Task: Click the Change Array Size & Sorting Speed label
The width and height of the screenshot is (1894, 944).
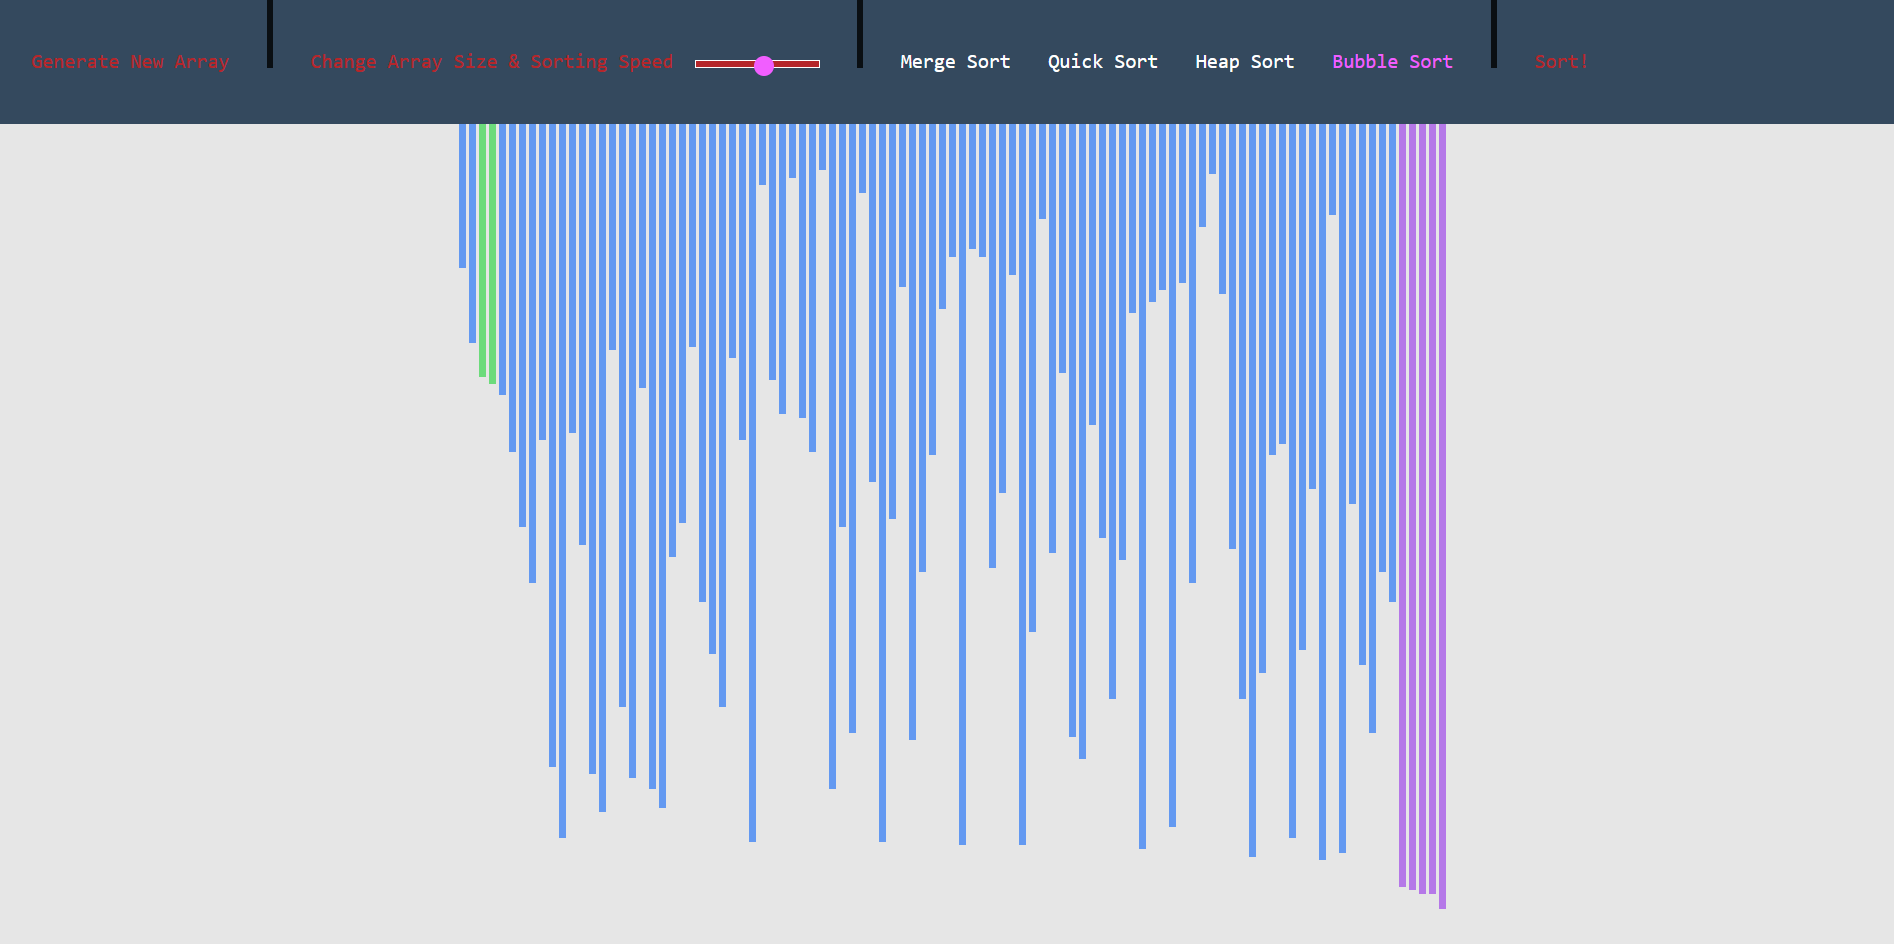Action: (x=491, y=62)
